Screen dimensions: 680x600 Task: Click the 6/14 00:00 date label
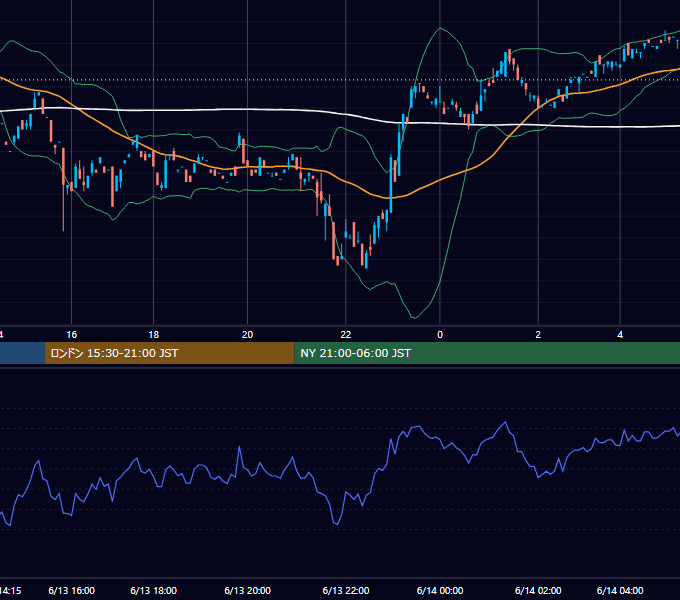pos(440,590)
